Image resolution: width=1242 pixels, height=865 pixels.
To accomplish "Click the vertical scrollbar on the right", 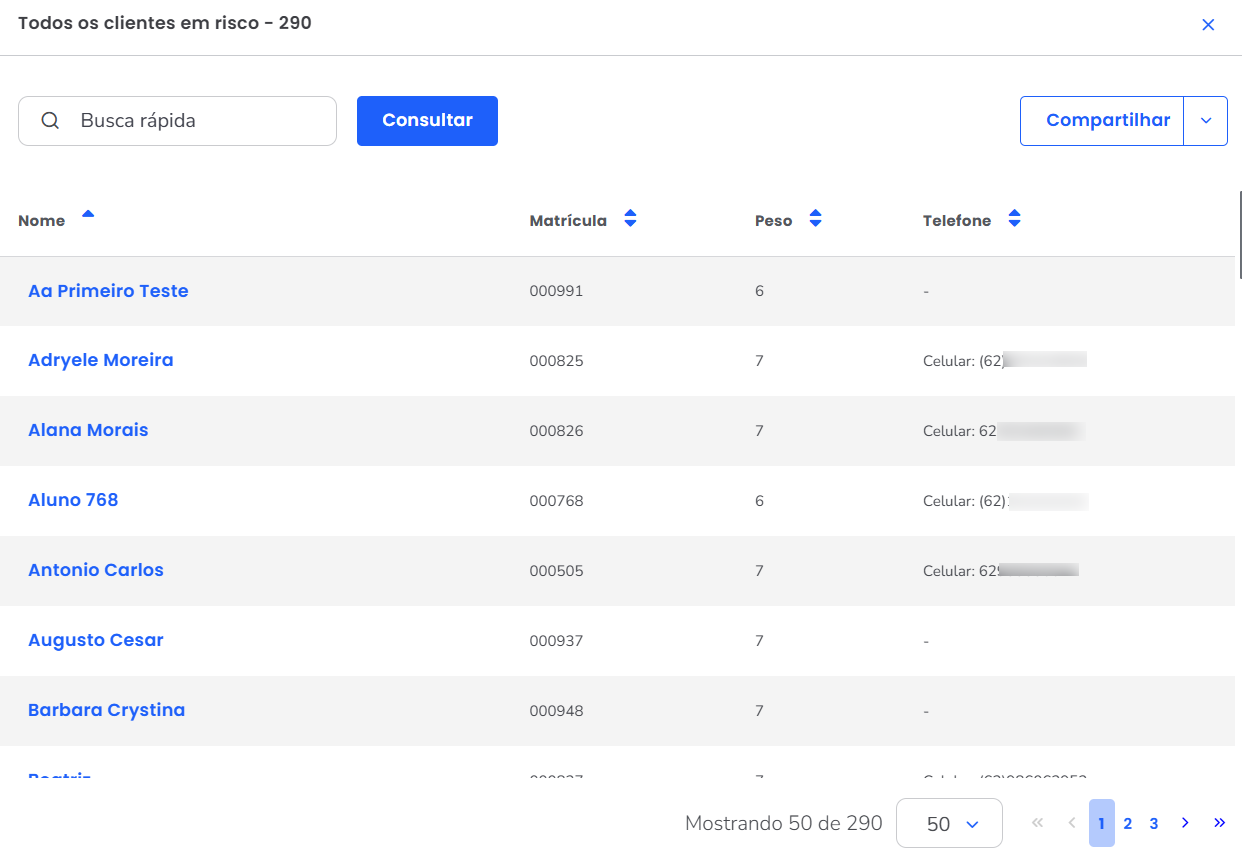I will click(1239, 235).
